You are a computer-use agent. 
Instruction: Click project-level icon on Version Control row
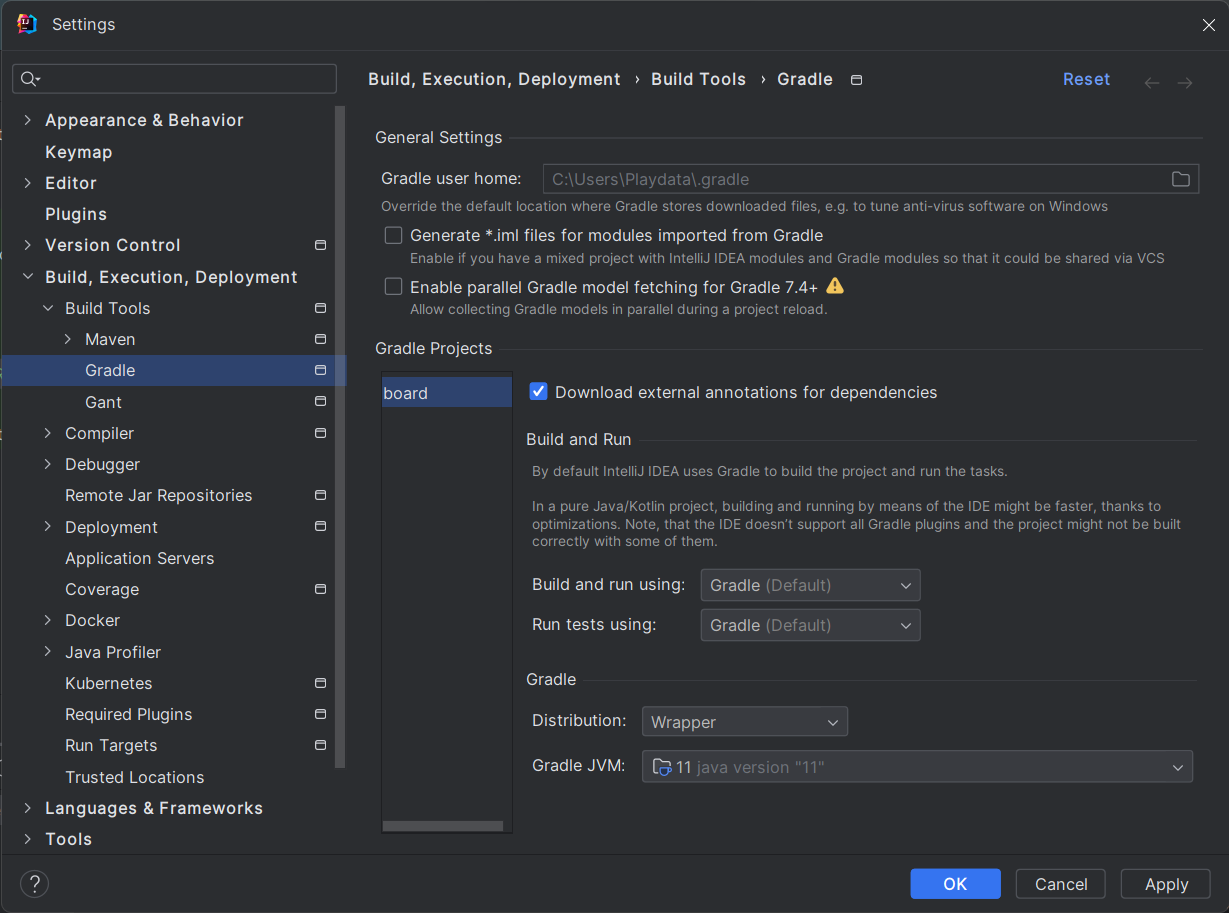click(x=320, y=245)
